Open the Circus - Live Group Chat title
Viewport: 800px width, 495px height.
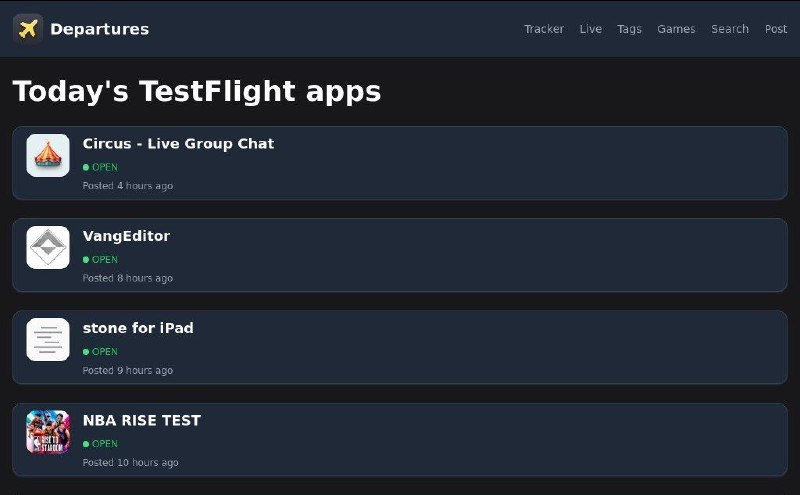(x=178, y=144)
